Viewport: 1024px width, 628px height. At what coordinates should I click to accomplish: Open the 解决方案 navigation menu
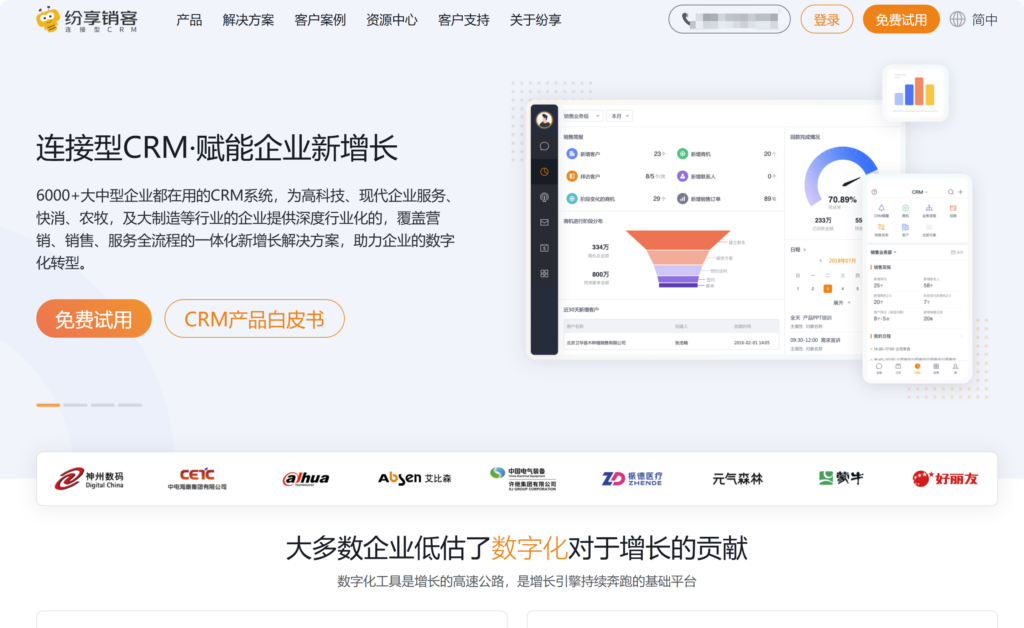pos(246,19)
